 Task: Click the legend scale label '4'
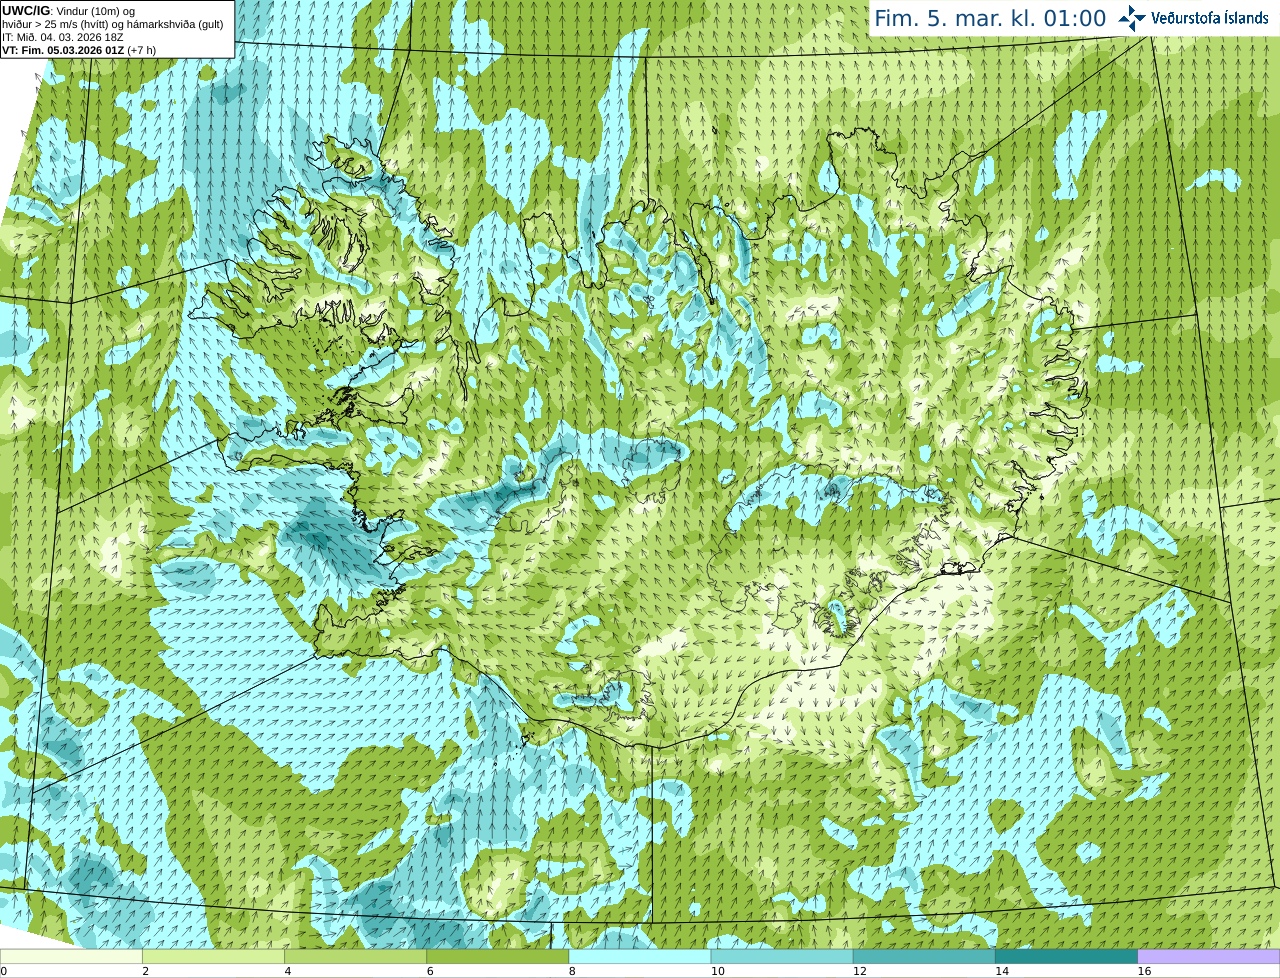288,971
